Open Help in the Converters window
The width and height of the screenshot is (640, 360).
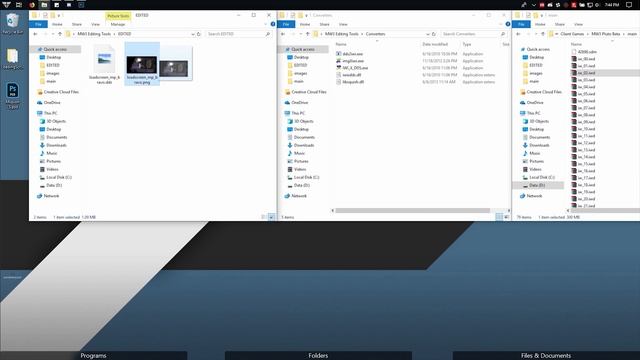508,24
